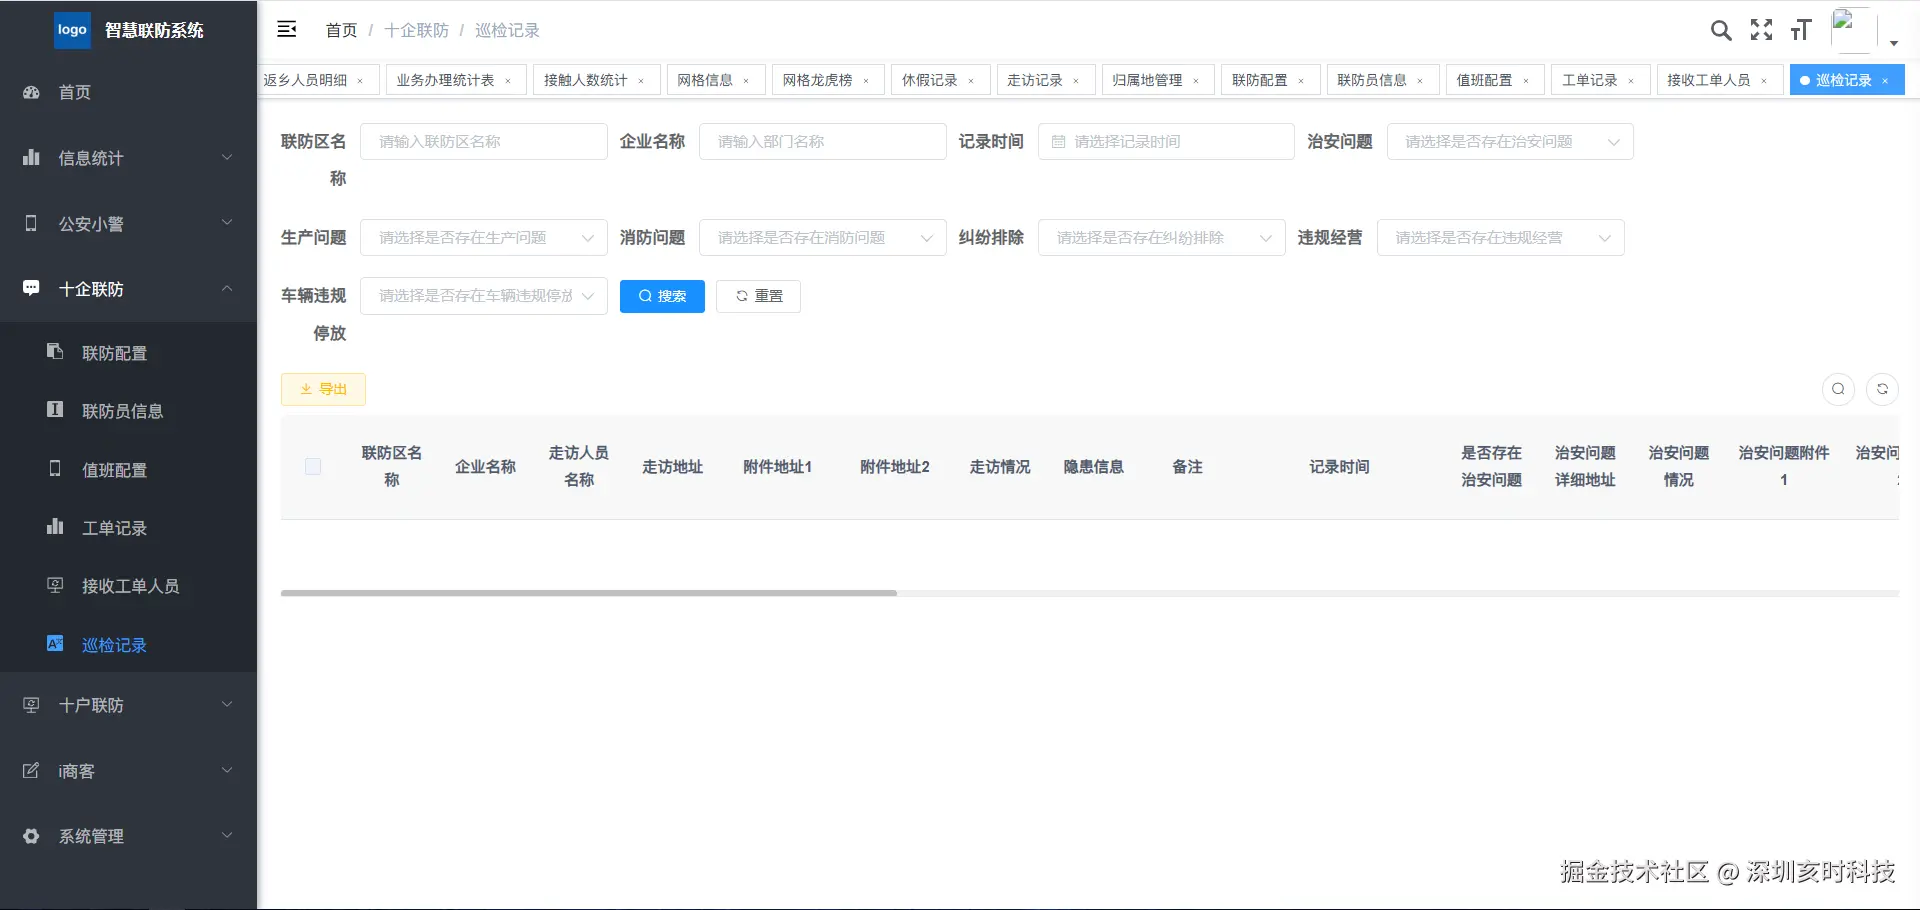
Task: Click the 接收工单人员 sidebar icon
Action: (55, 585)
